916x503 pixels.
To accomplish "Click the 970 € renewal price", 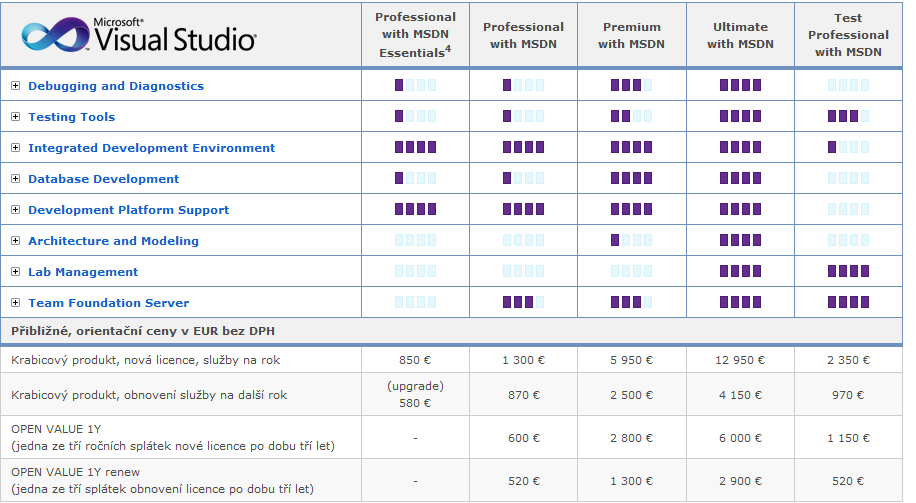I will (x=848, y=396).
